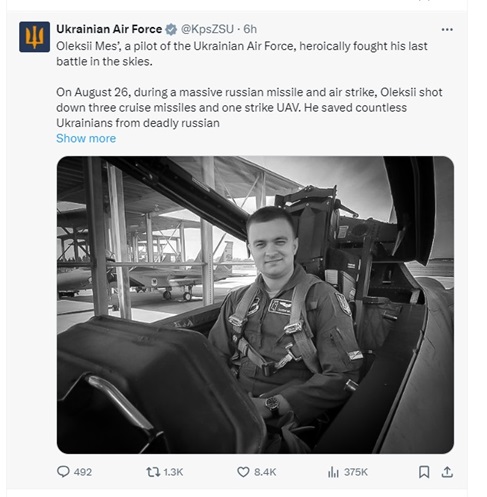Open the Ukrainian Air Force trident avatar
Image resolution: width=487 pixels, height=497 pixels.
[x=34, y=37]
